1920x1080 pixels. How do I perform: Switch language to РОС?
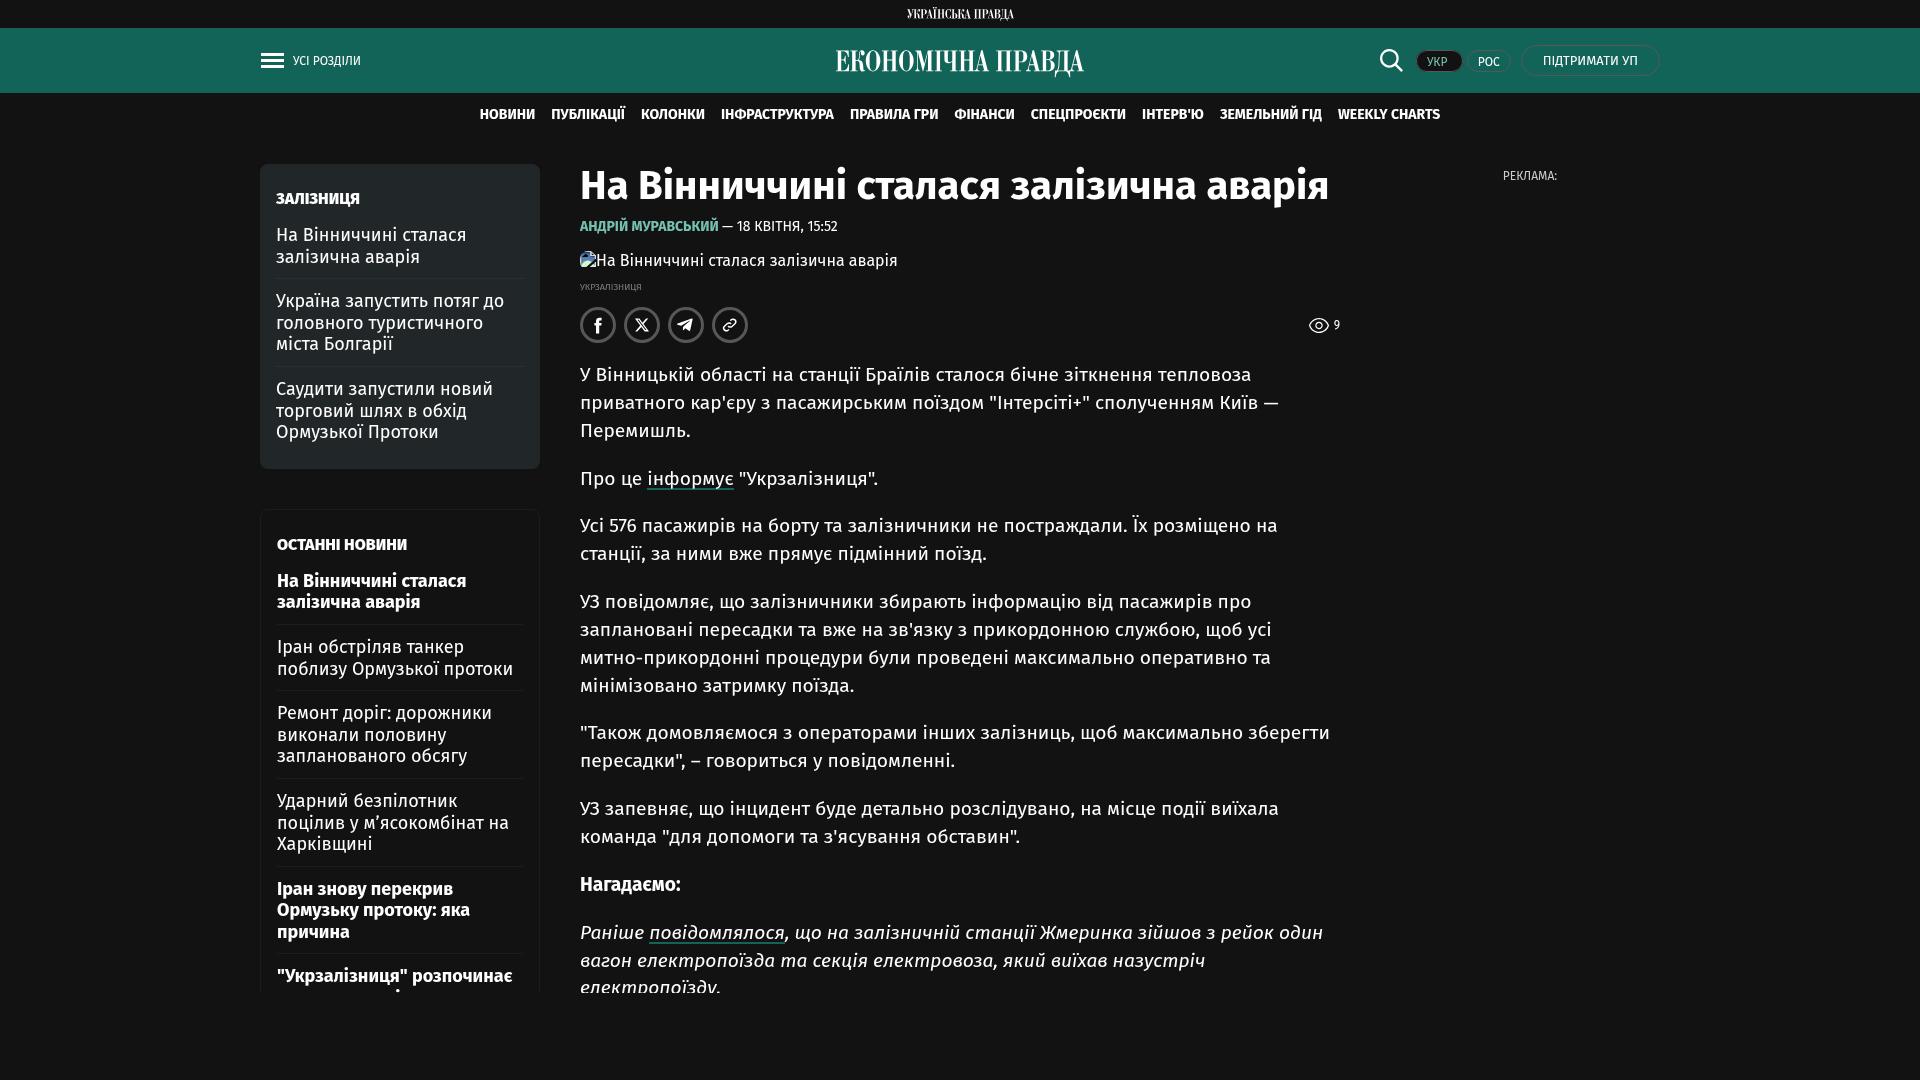[1488, 62]
